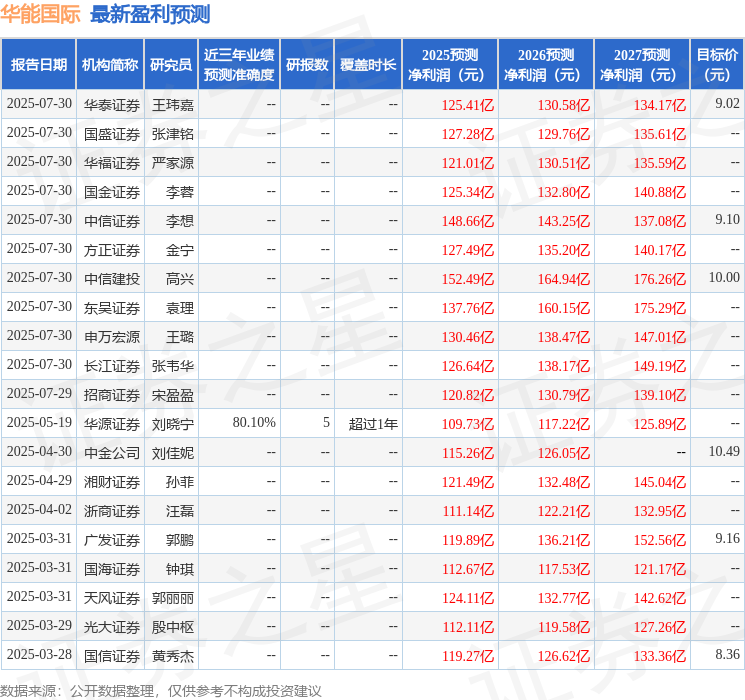Viewport: 745px width, 700px height.
Task: Click 147.01亿 forecast value
Action: 660,336
